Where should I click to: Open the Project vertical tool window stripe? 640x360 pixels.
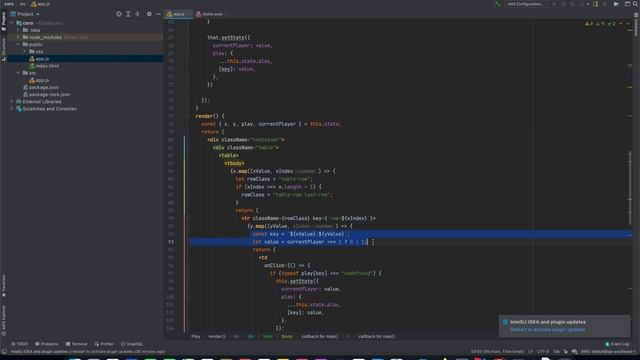pos(4,21)
